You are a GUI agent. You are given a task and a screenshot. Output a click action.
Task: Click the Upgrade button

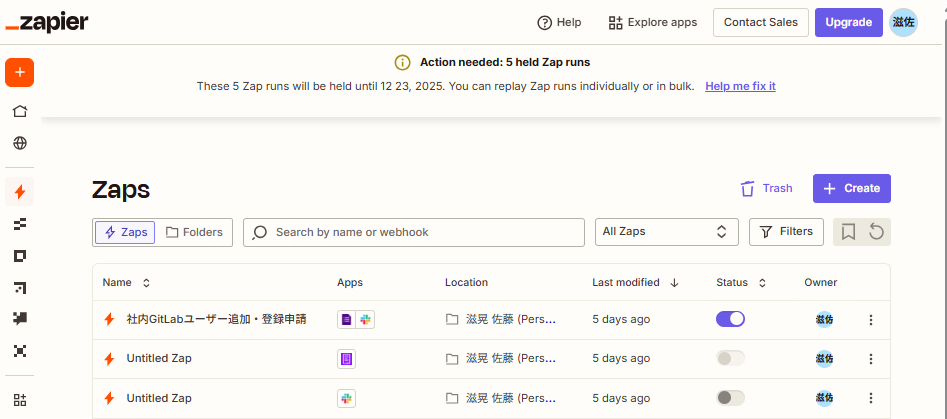[x=848, y=22]
